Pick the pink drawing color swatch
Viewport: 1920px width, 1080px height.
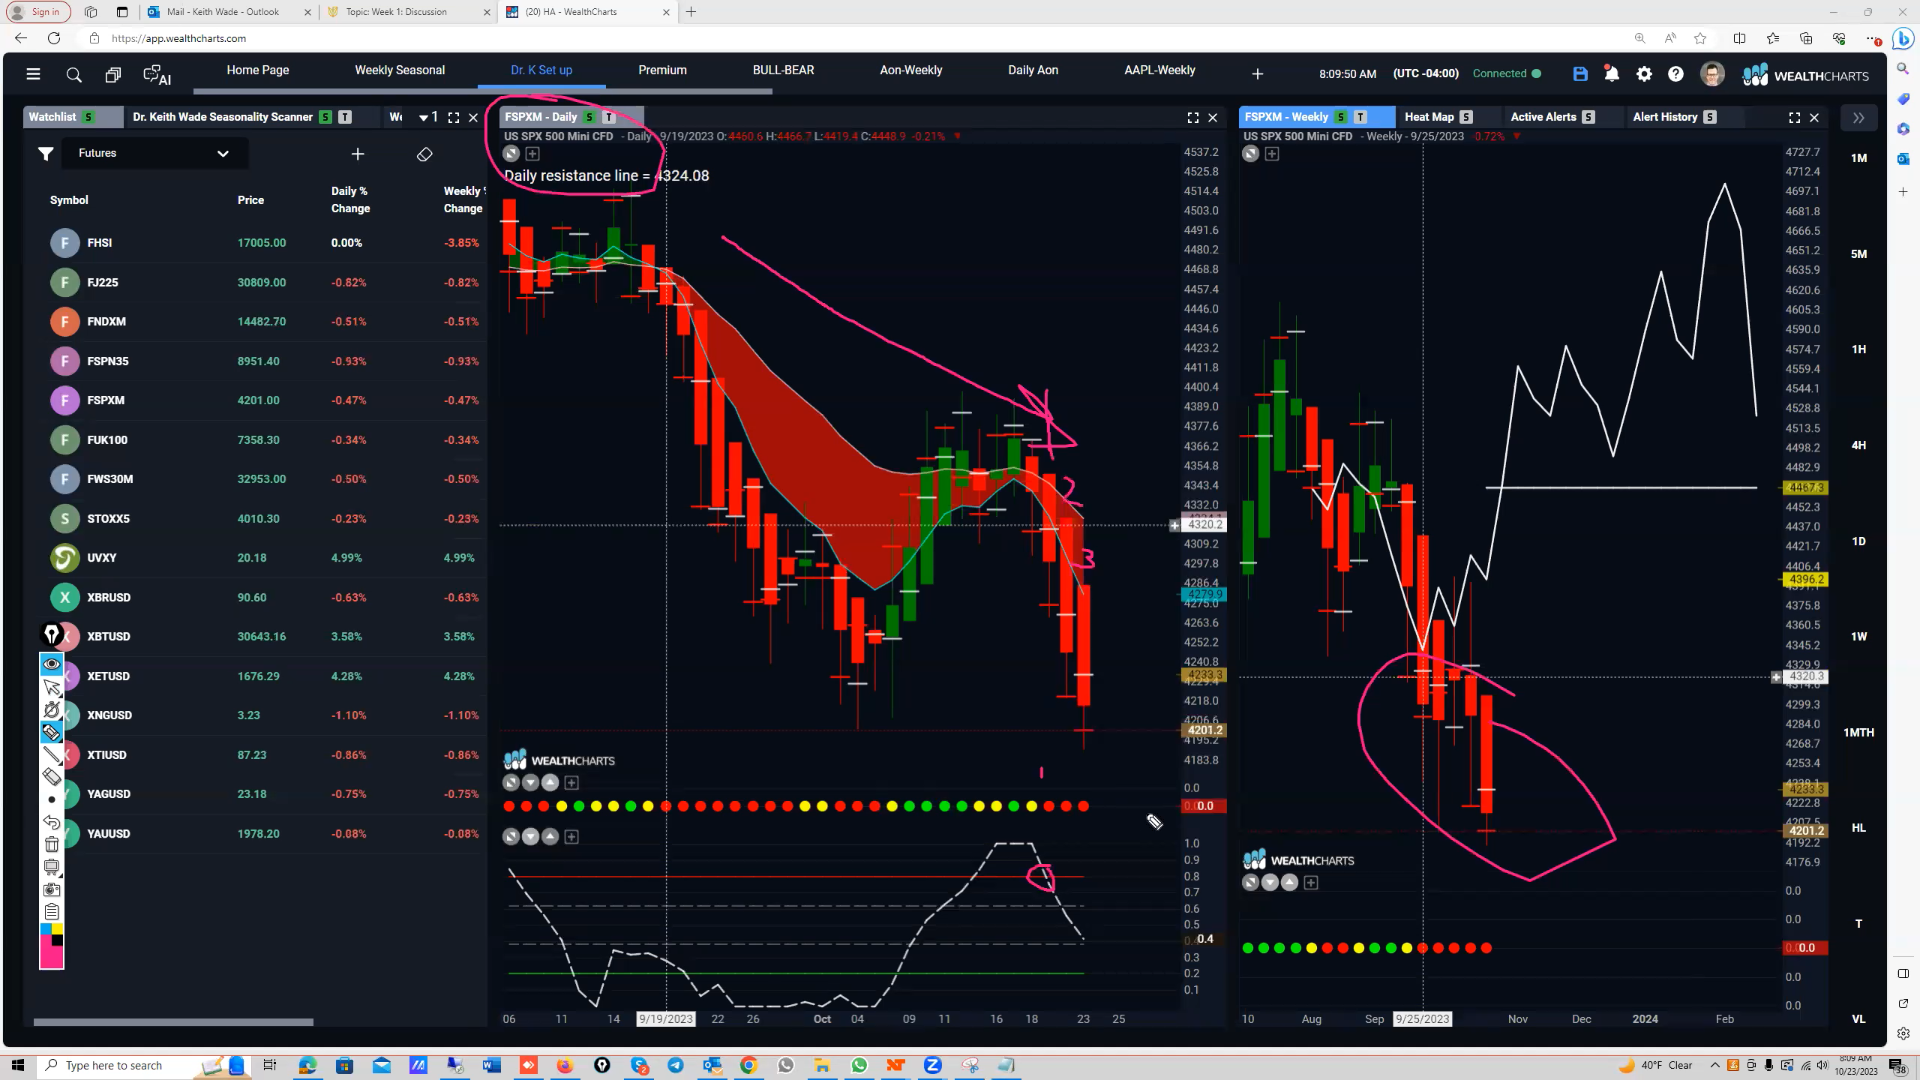(x=52, y=956)
